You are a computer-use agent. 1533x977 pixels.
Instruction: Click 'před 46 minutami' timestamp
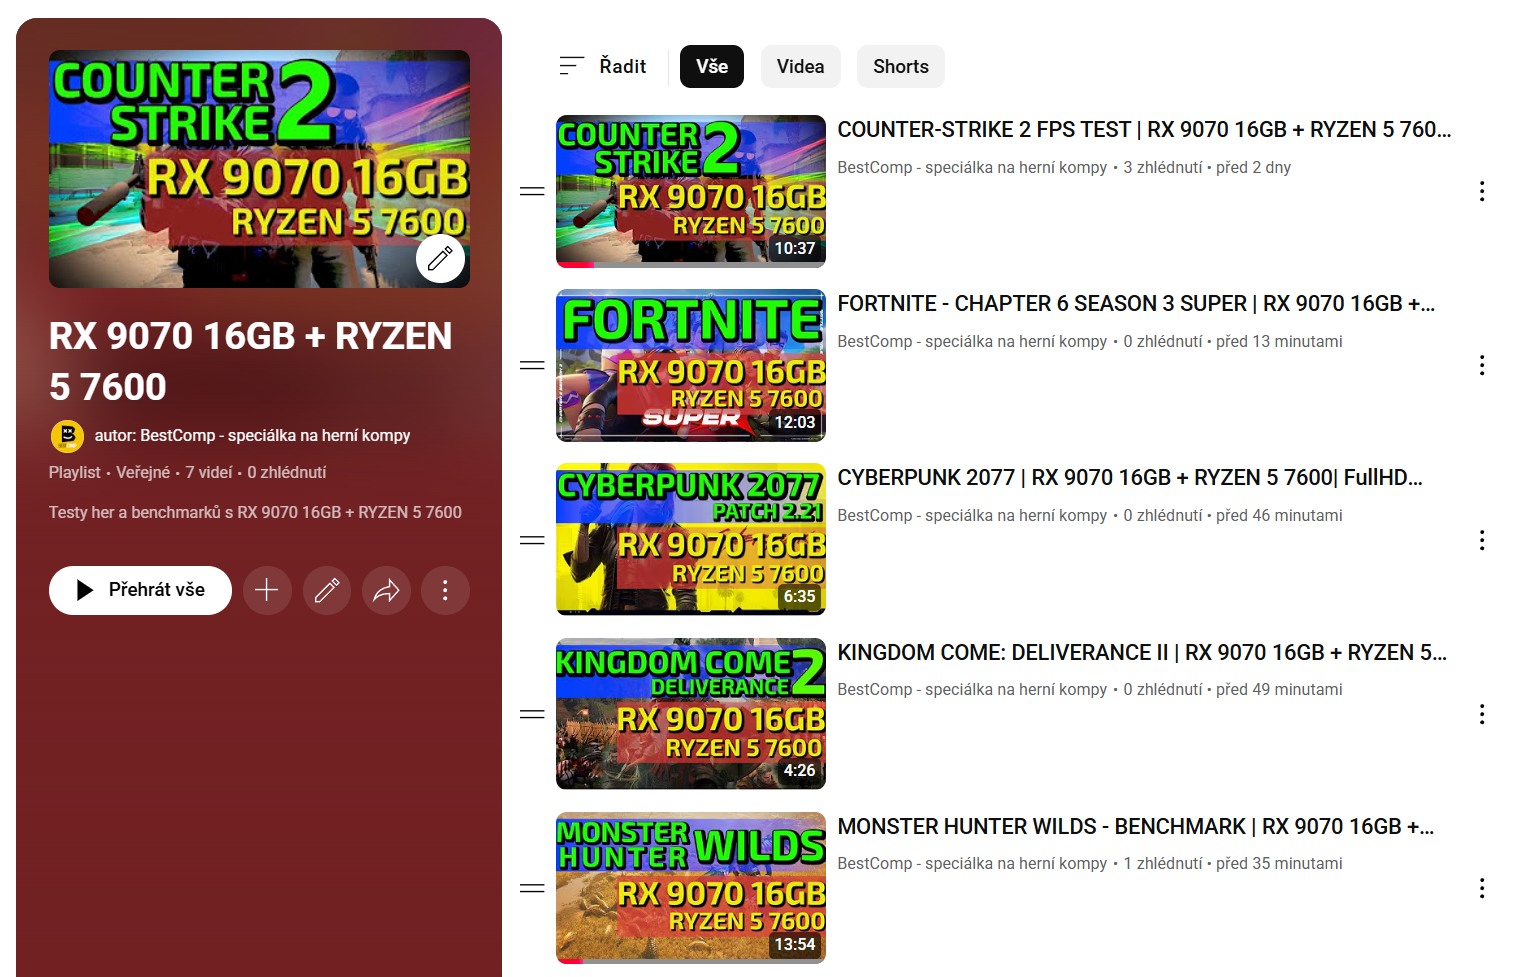coord(1279,515)
